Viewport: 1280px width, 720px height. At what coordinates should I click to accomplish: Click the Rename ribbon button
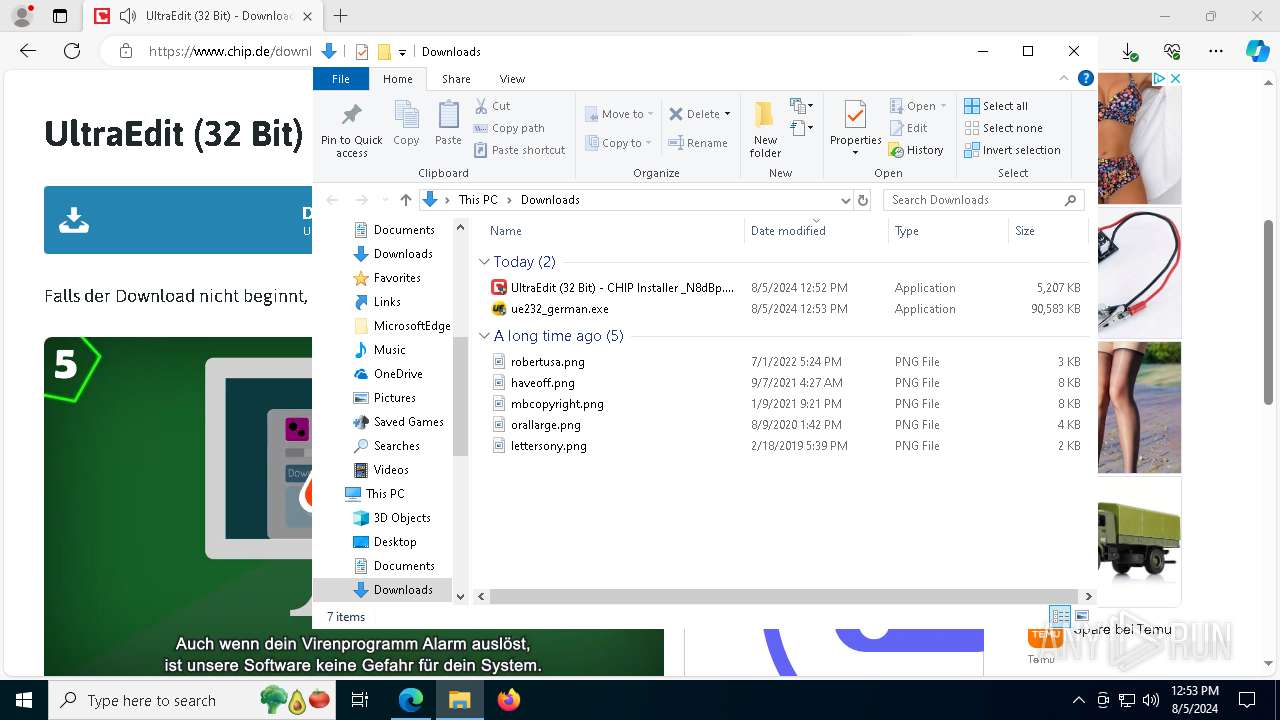click(x=698, y=143)
